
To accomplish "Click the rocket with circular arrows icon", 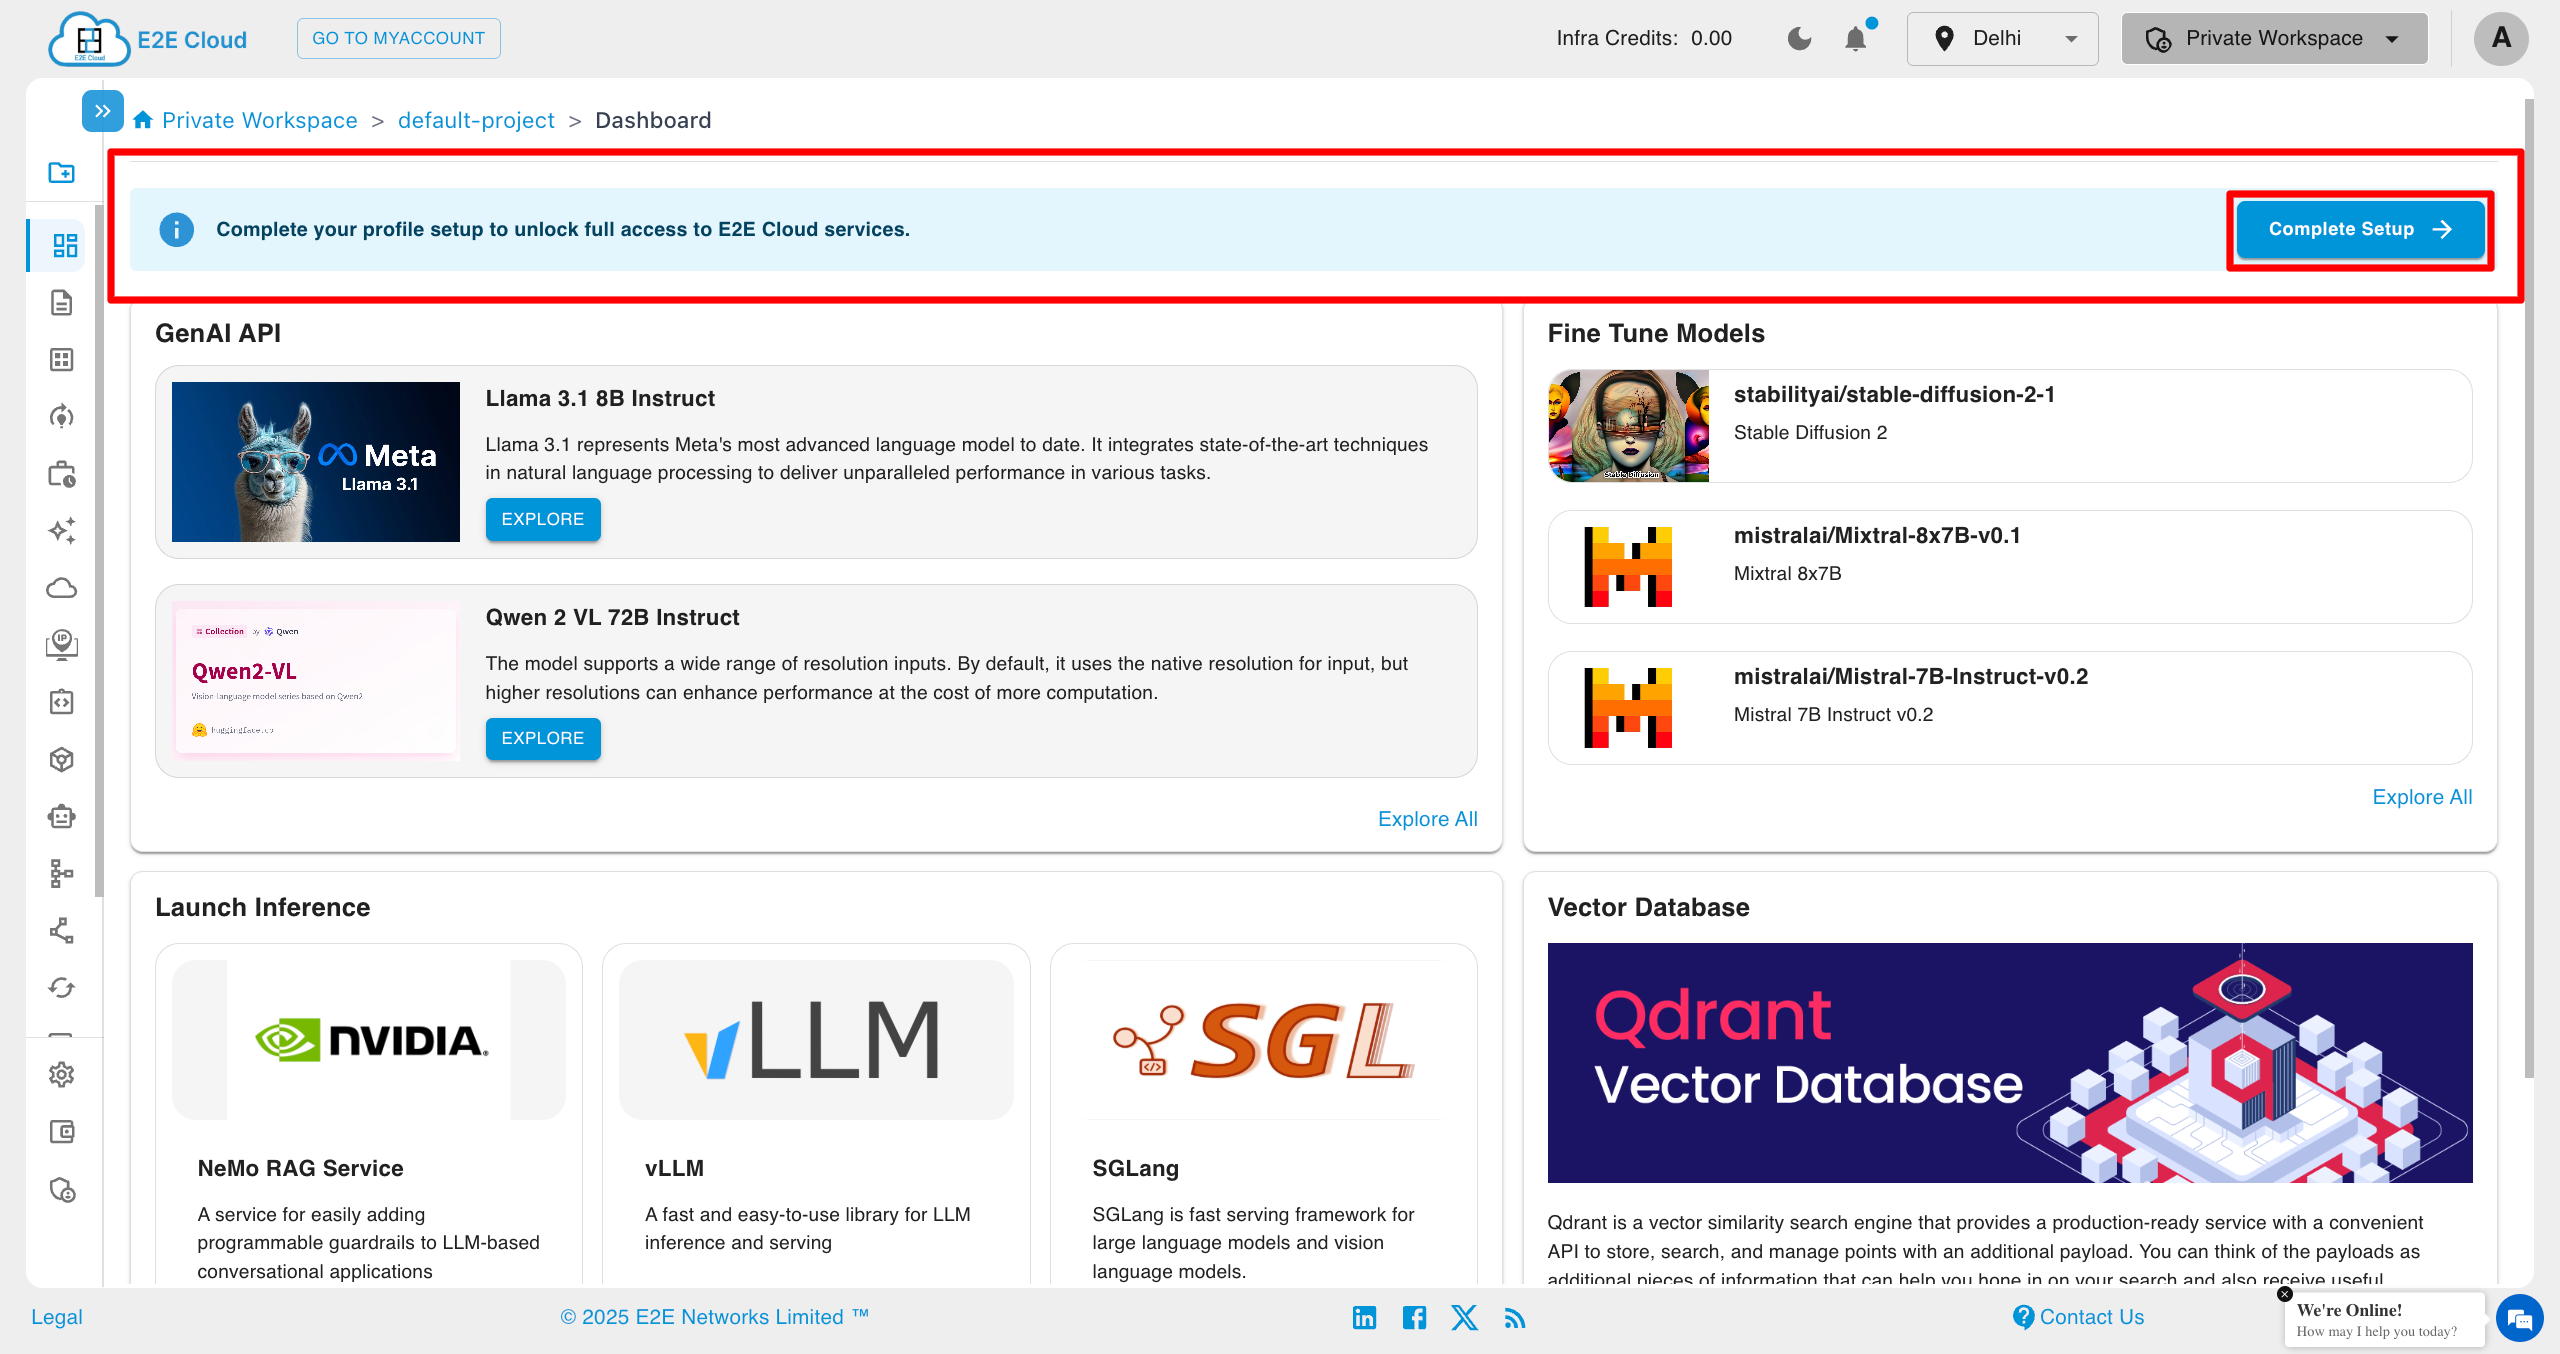I will tap(62, 417).
